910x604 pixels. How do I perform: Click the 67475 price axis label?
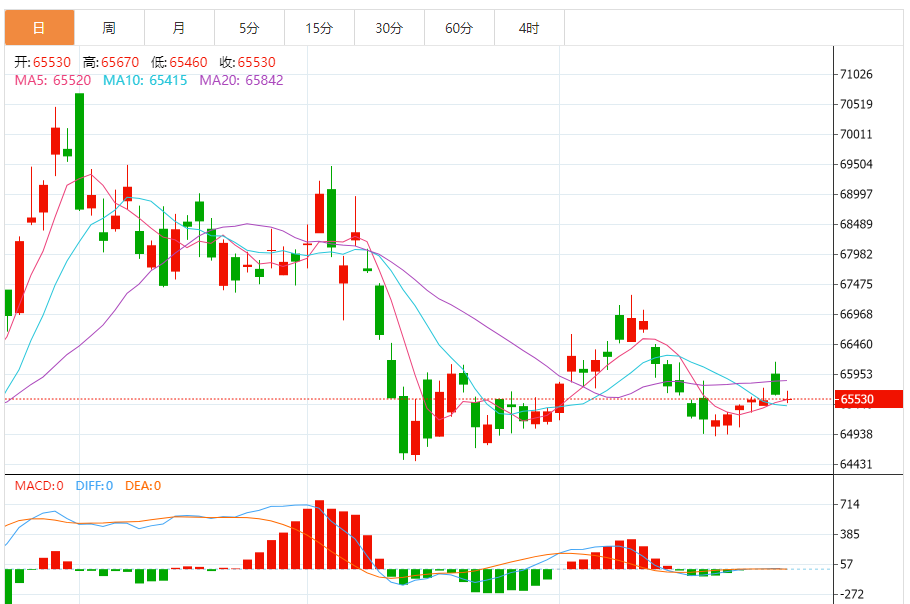click(856, 284)
